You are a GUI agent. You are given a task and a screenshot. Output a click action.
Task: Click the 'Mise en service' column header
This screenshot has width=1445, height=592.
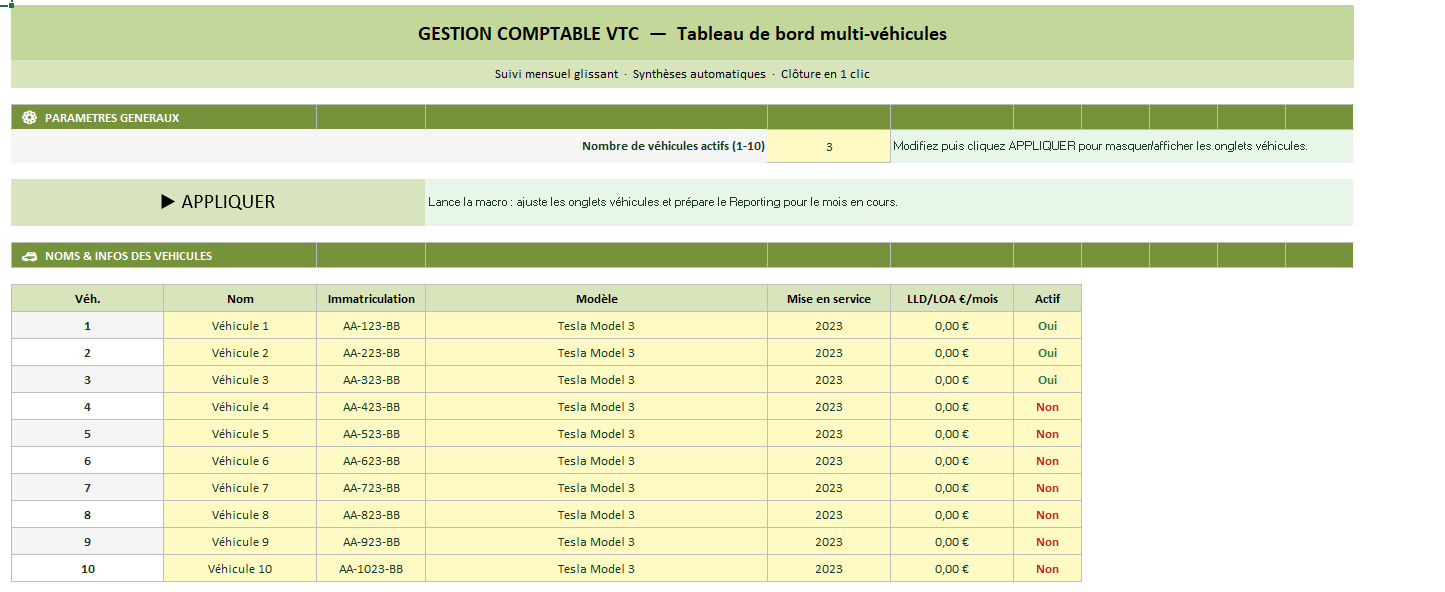click(829, 299)
